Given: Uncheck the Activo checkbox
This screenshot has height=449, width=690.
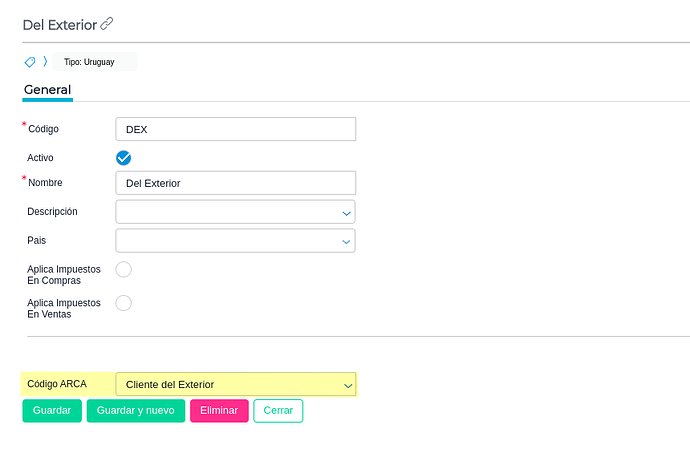Looking at the screenshot, I should point(123,158).
